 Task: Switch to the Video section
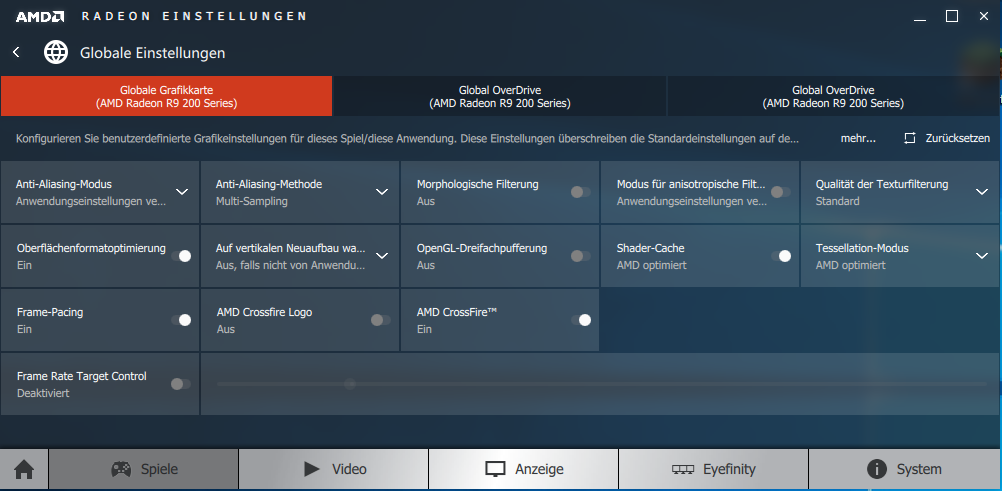334,469
